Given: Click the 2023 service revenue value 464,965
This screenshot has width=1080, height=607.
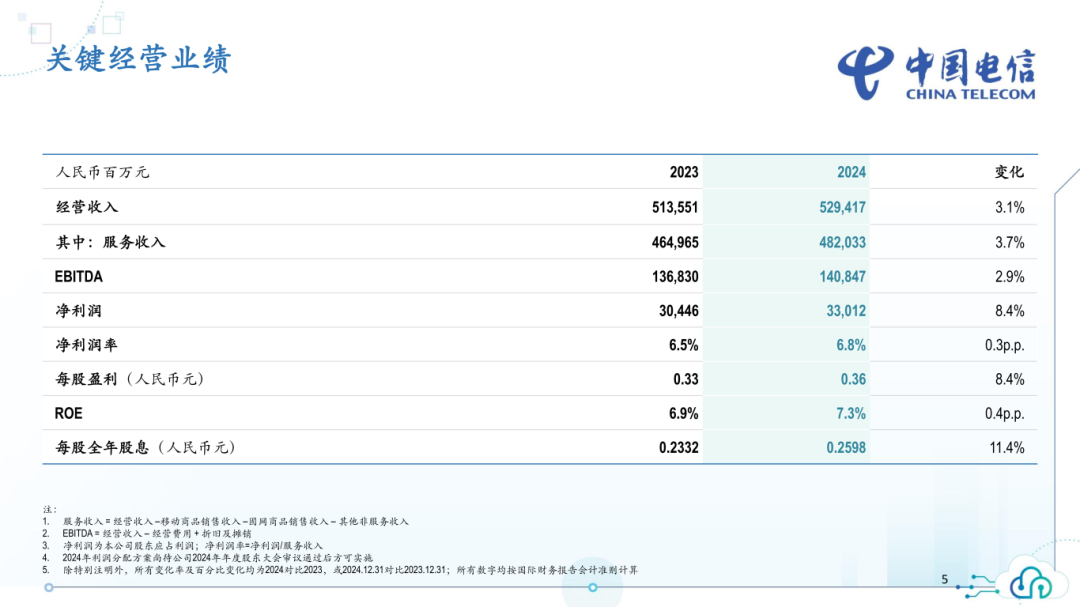Looking at the screenshot, I should pos(675,242).
